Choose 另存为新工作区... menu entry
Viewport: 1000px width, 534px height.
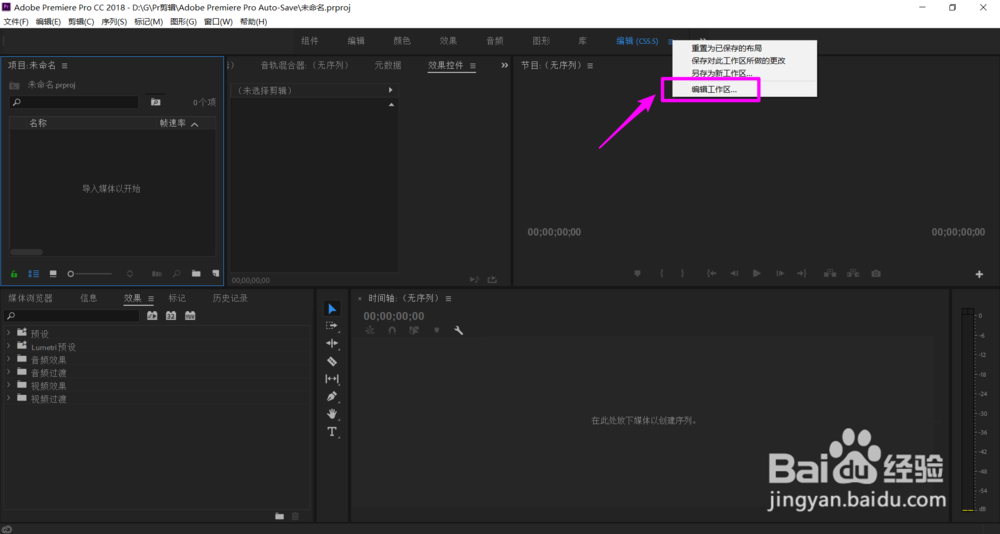pyautogui.click(x=722, y=73)
